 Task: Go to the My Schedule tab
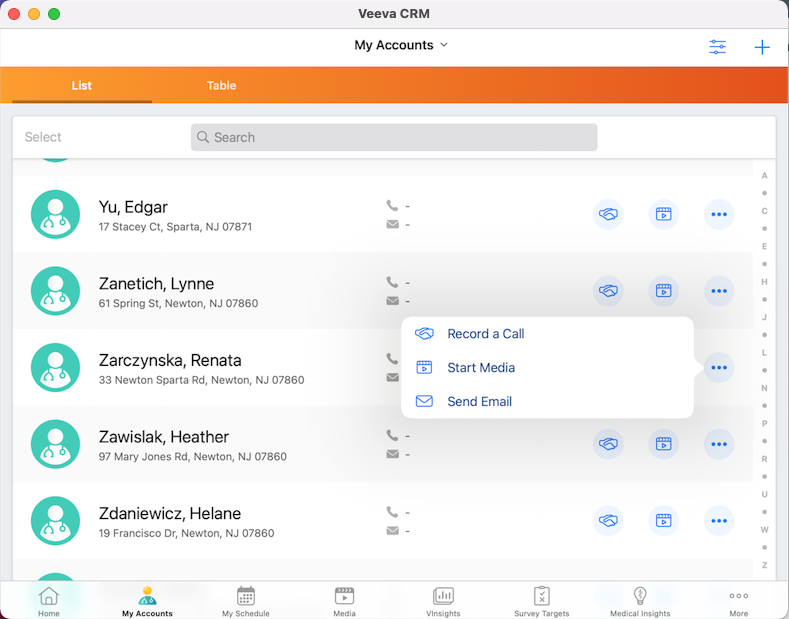click(245, 601)
